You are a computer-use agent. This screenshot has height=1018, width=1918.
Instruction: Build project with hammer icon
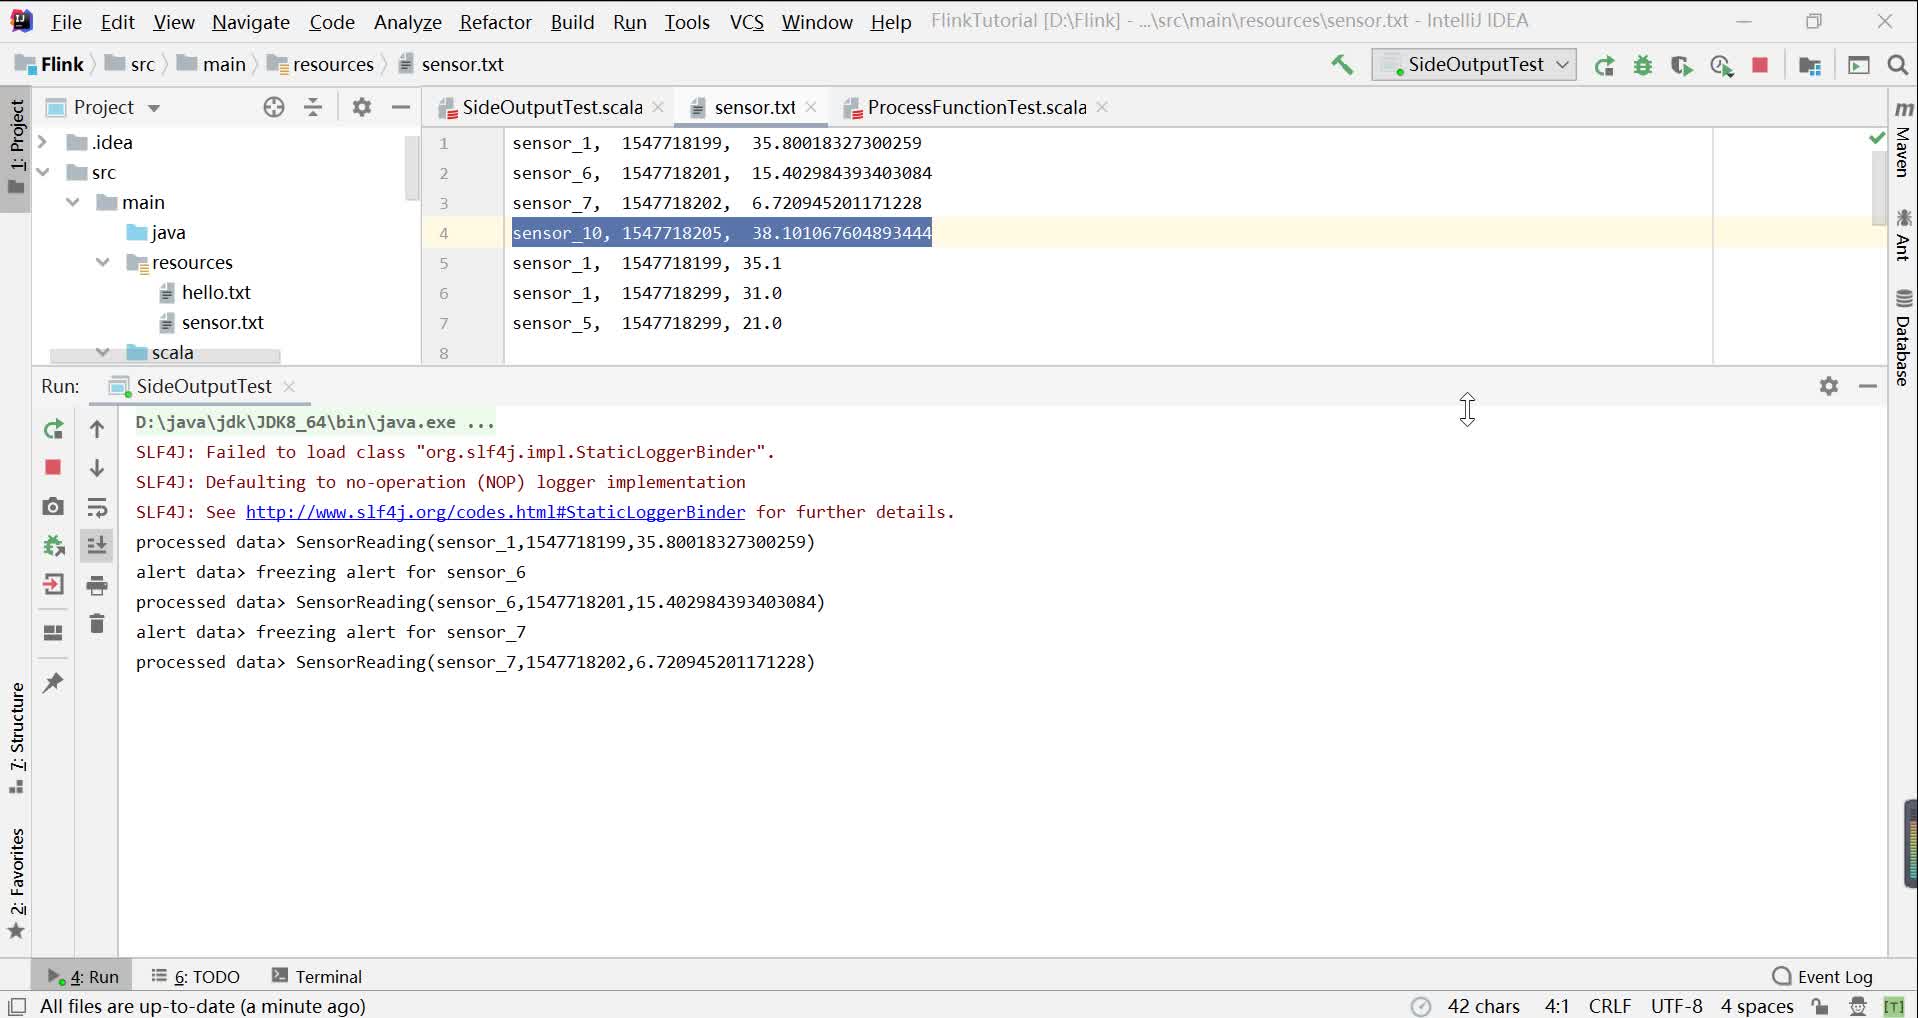(x=1342, y=65)
